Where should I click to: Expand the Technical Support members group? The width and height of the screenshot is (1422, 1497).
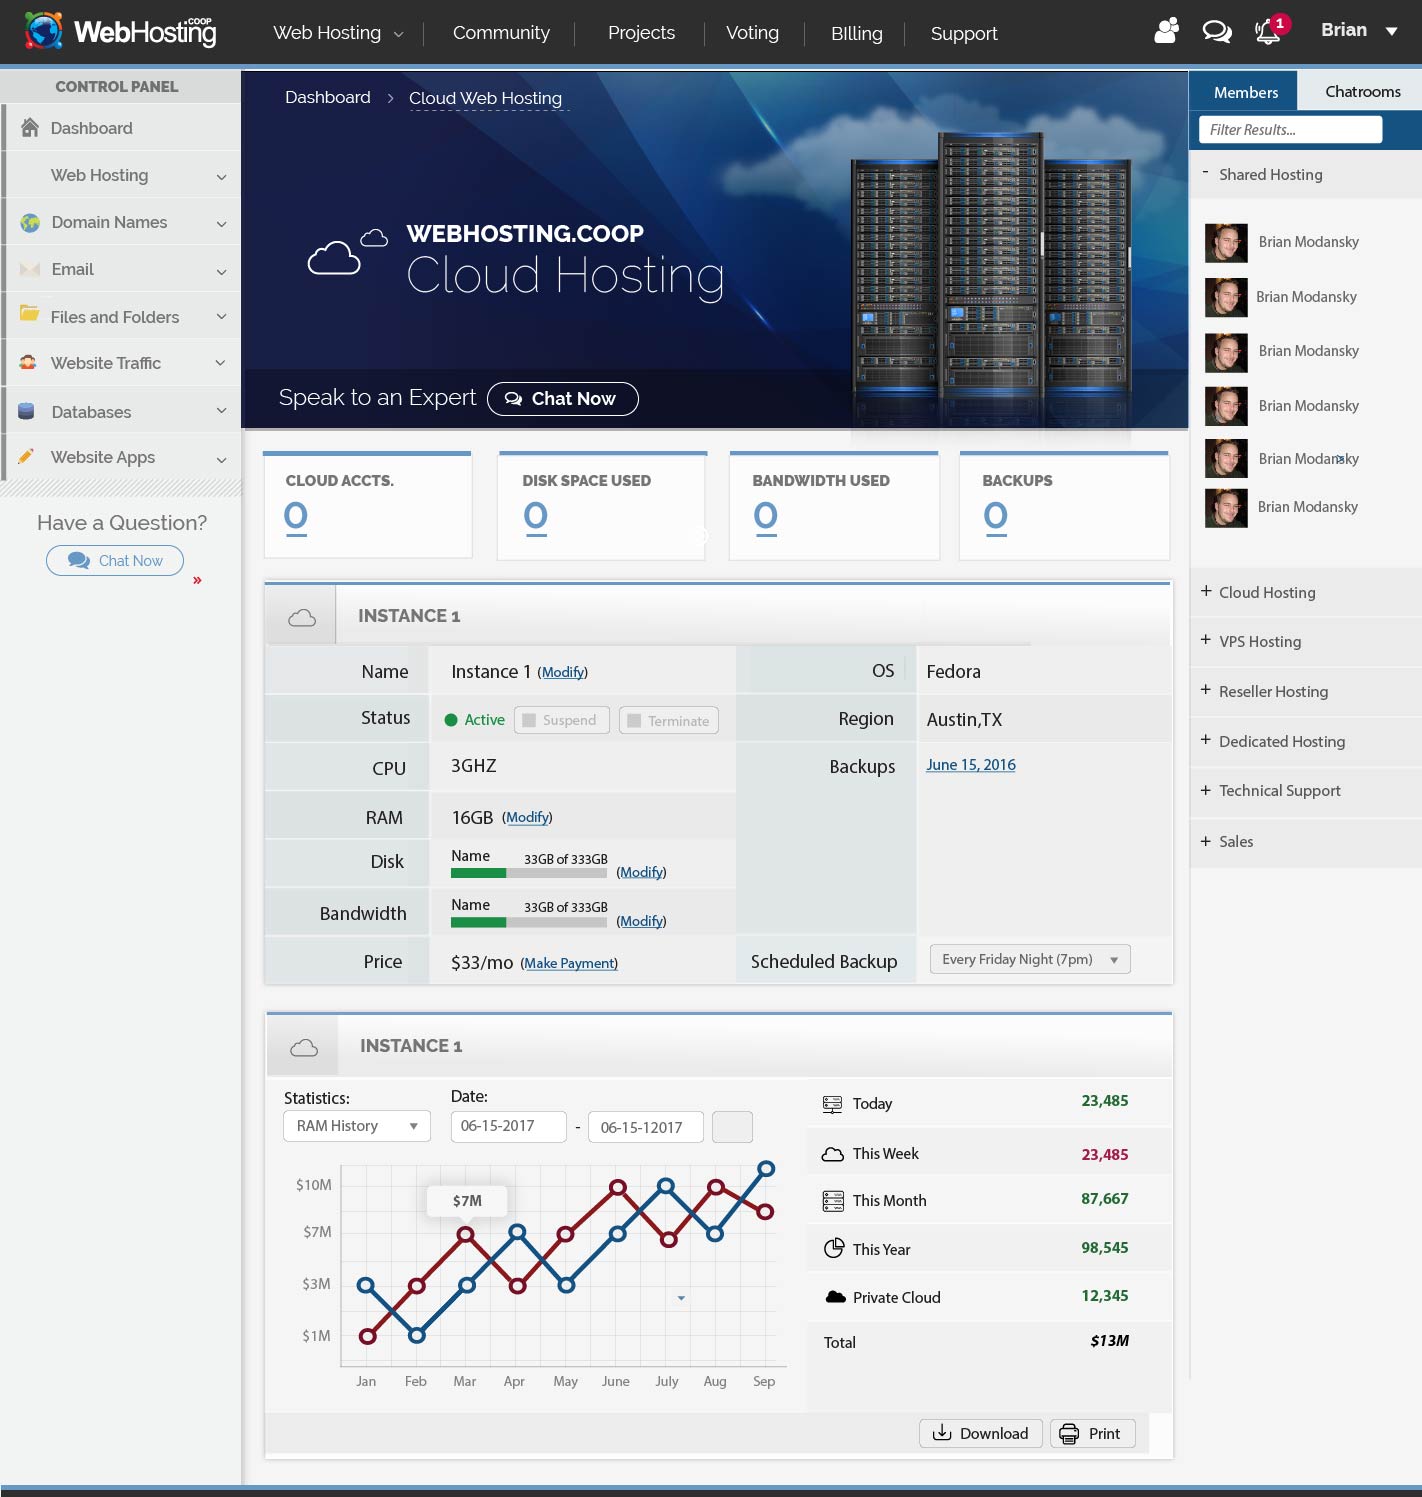[1206, 790]
